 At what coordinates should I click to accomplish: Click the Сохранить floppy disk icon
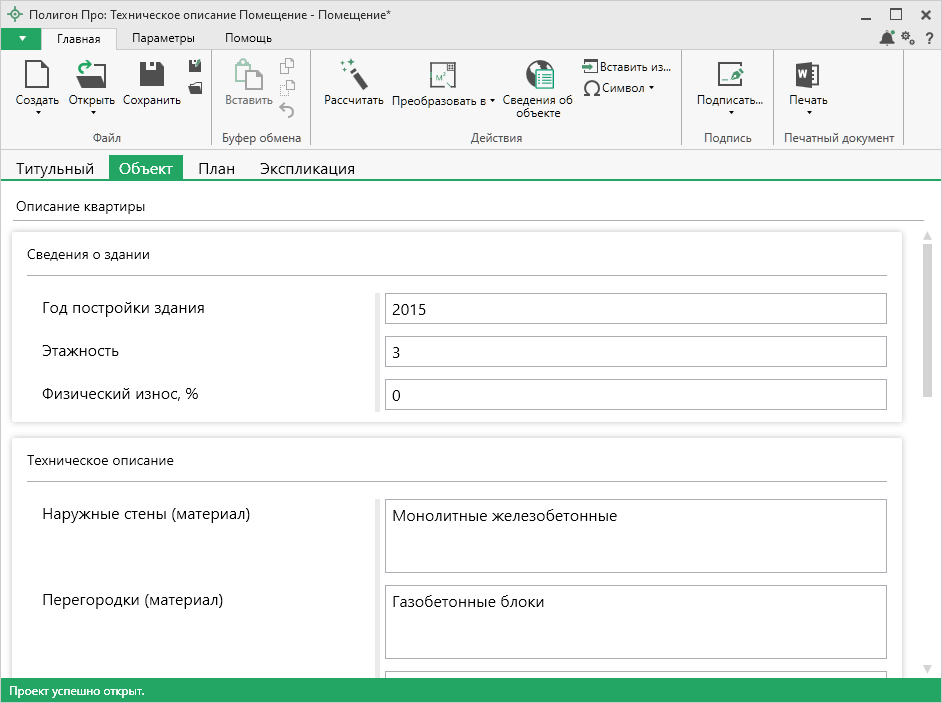point(151,75)
